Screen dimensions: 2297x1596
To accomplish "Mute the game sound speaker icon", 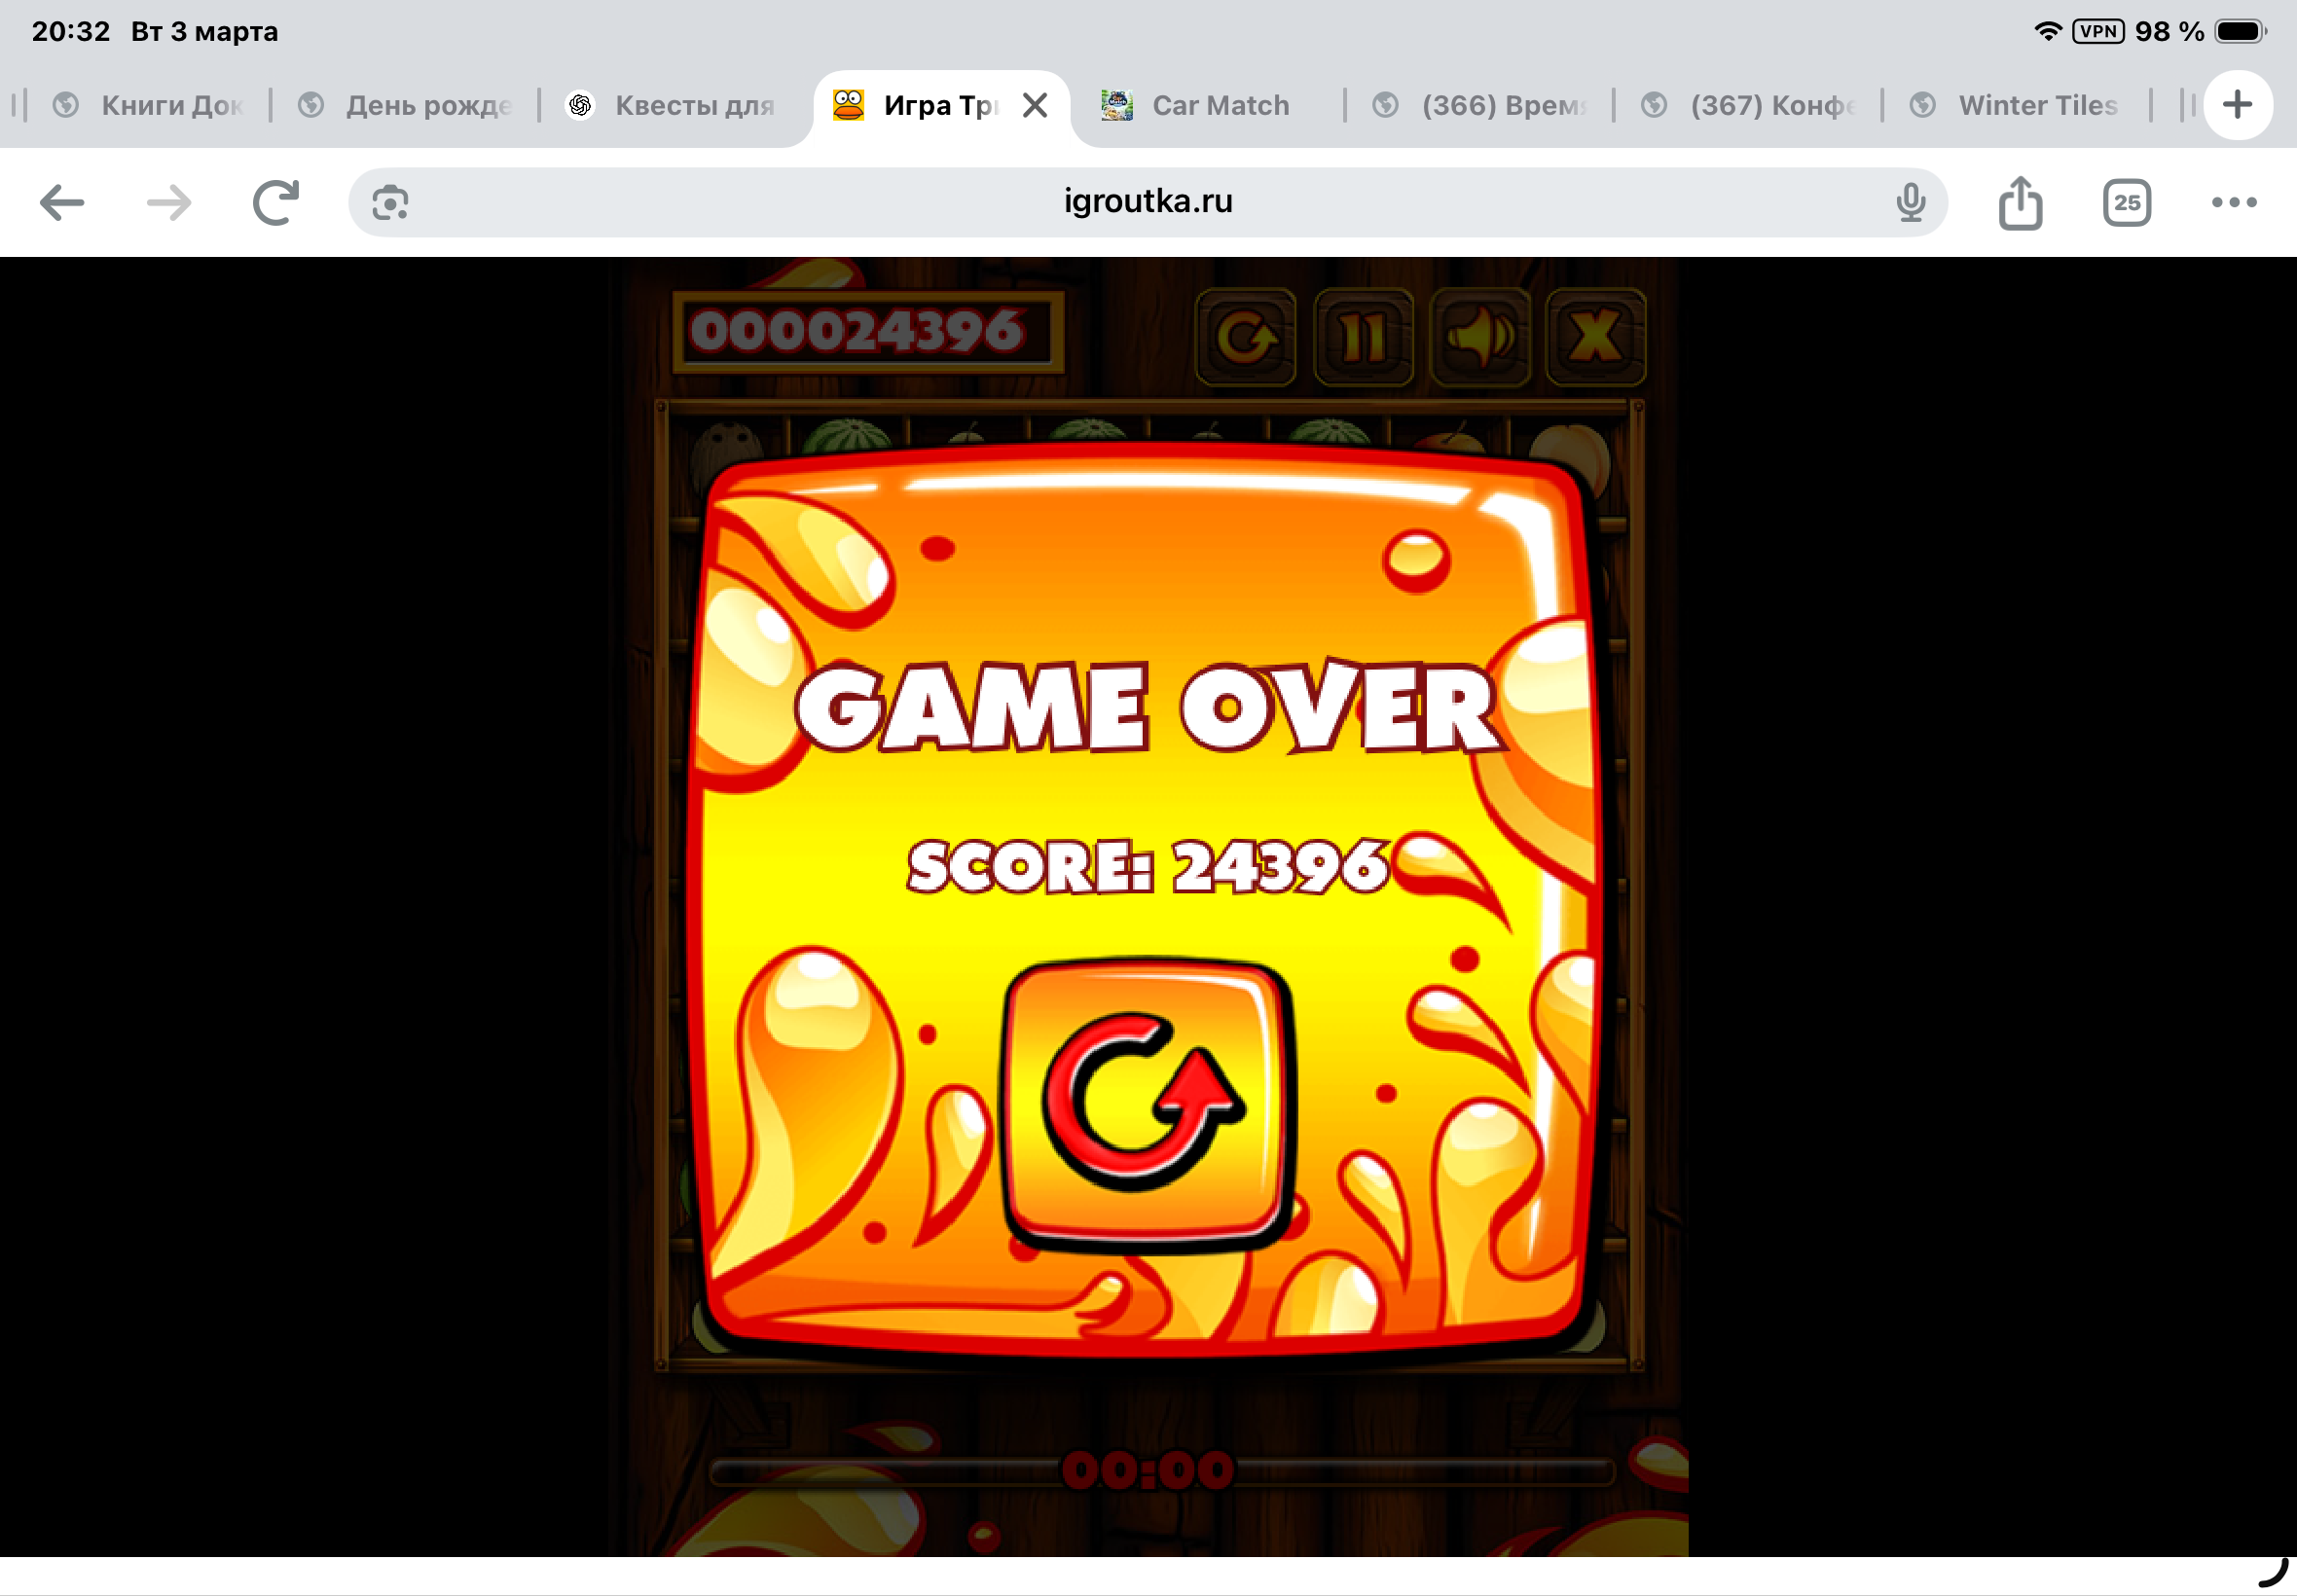I will click(x=1479, y=337).
